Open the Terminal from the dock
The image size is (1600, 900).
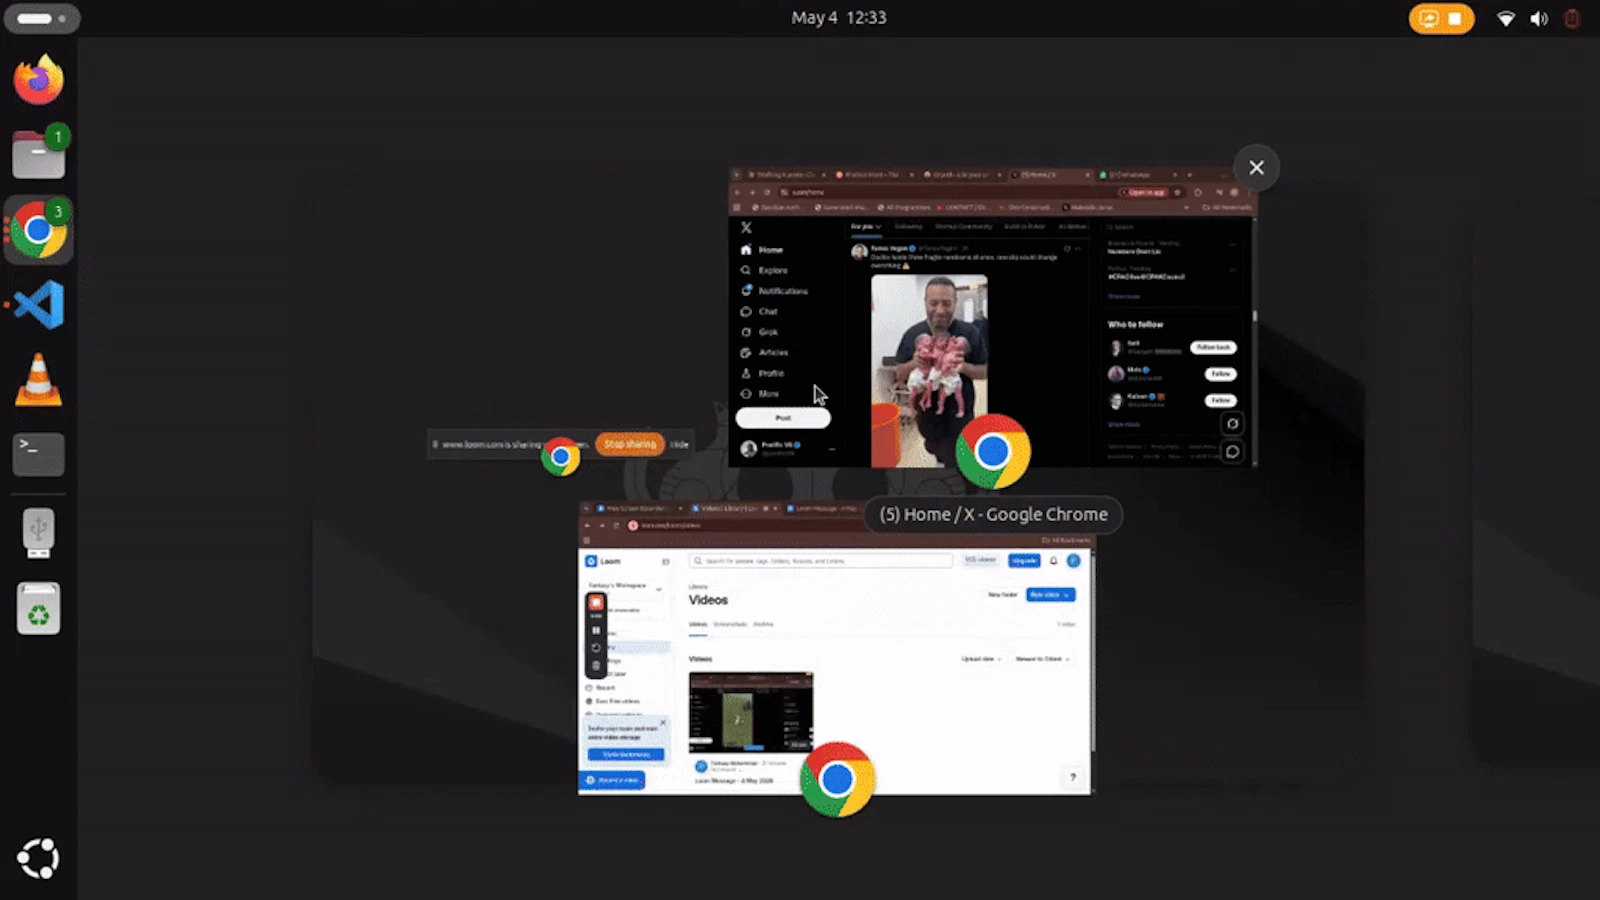point(38,454)
